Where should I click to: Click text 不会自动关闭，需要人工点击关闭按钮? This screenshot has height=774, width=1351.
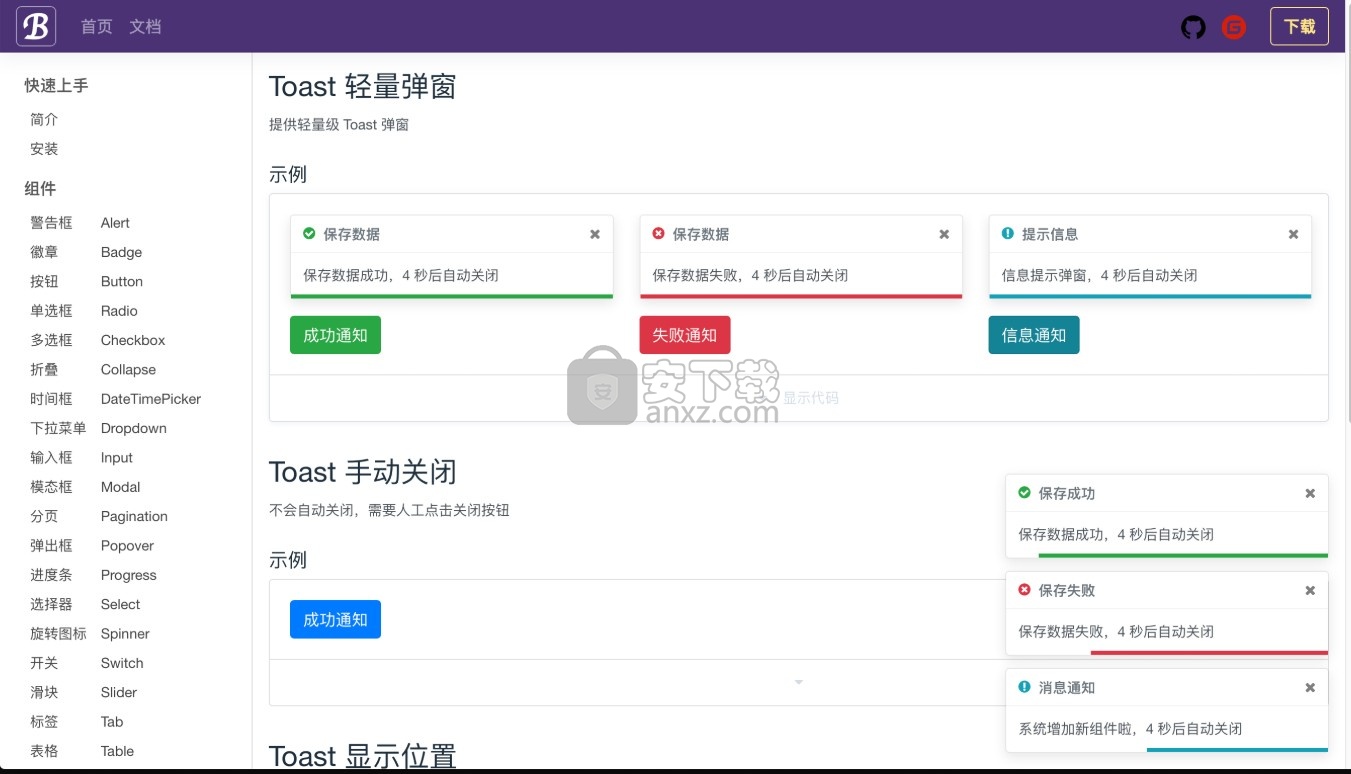point(389,510)
